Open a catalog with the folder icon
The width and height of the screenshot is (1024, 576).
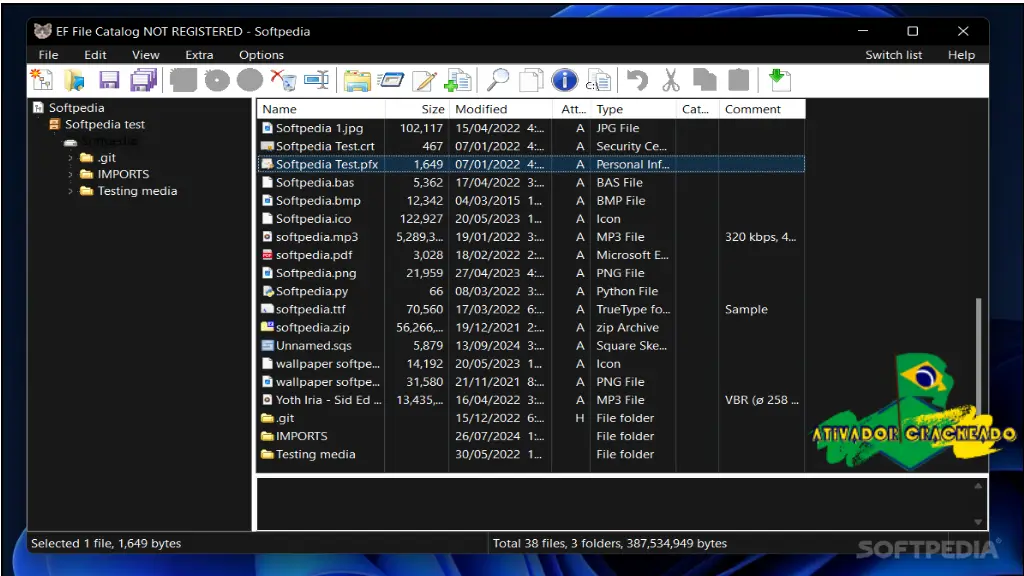(x=74, y=80)
